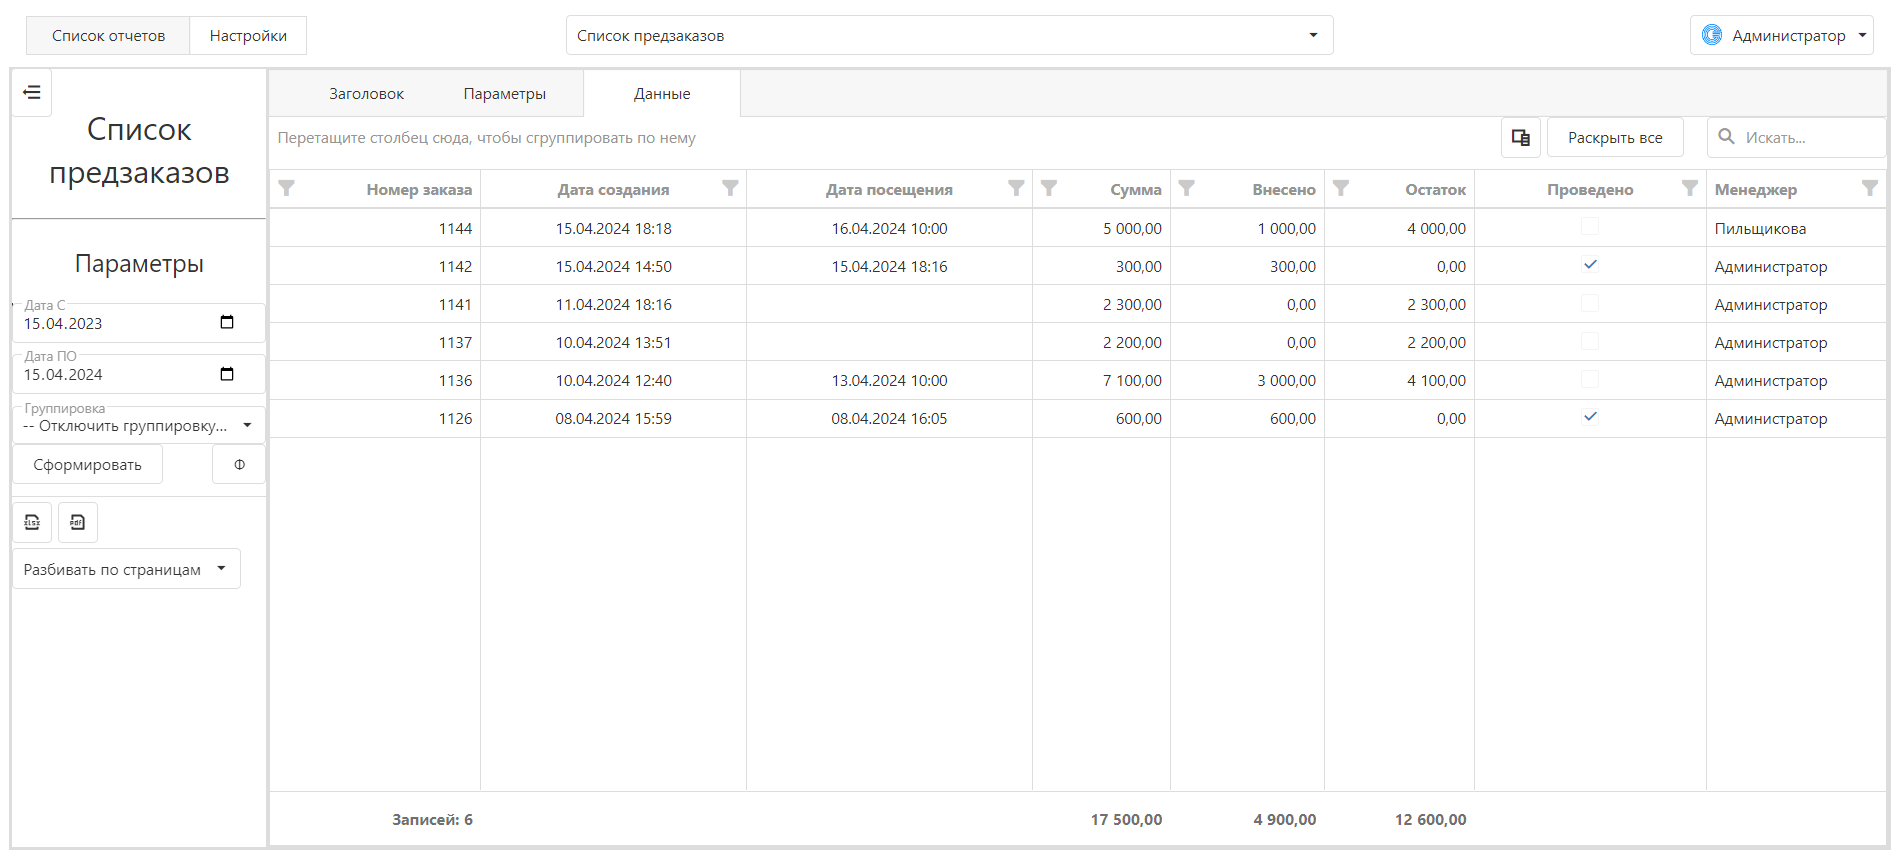Open the filter for the Номер заказа column

pyautogui.click(x=286, y=188)
